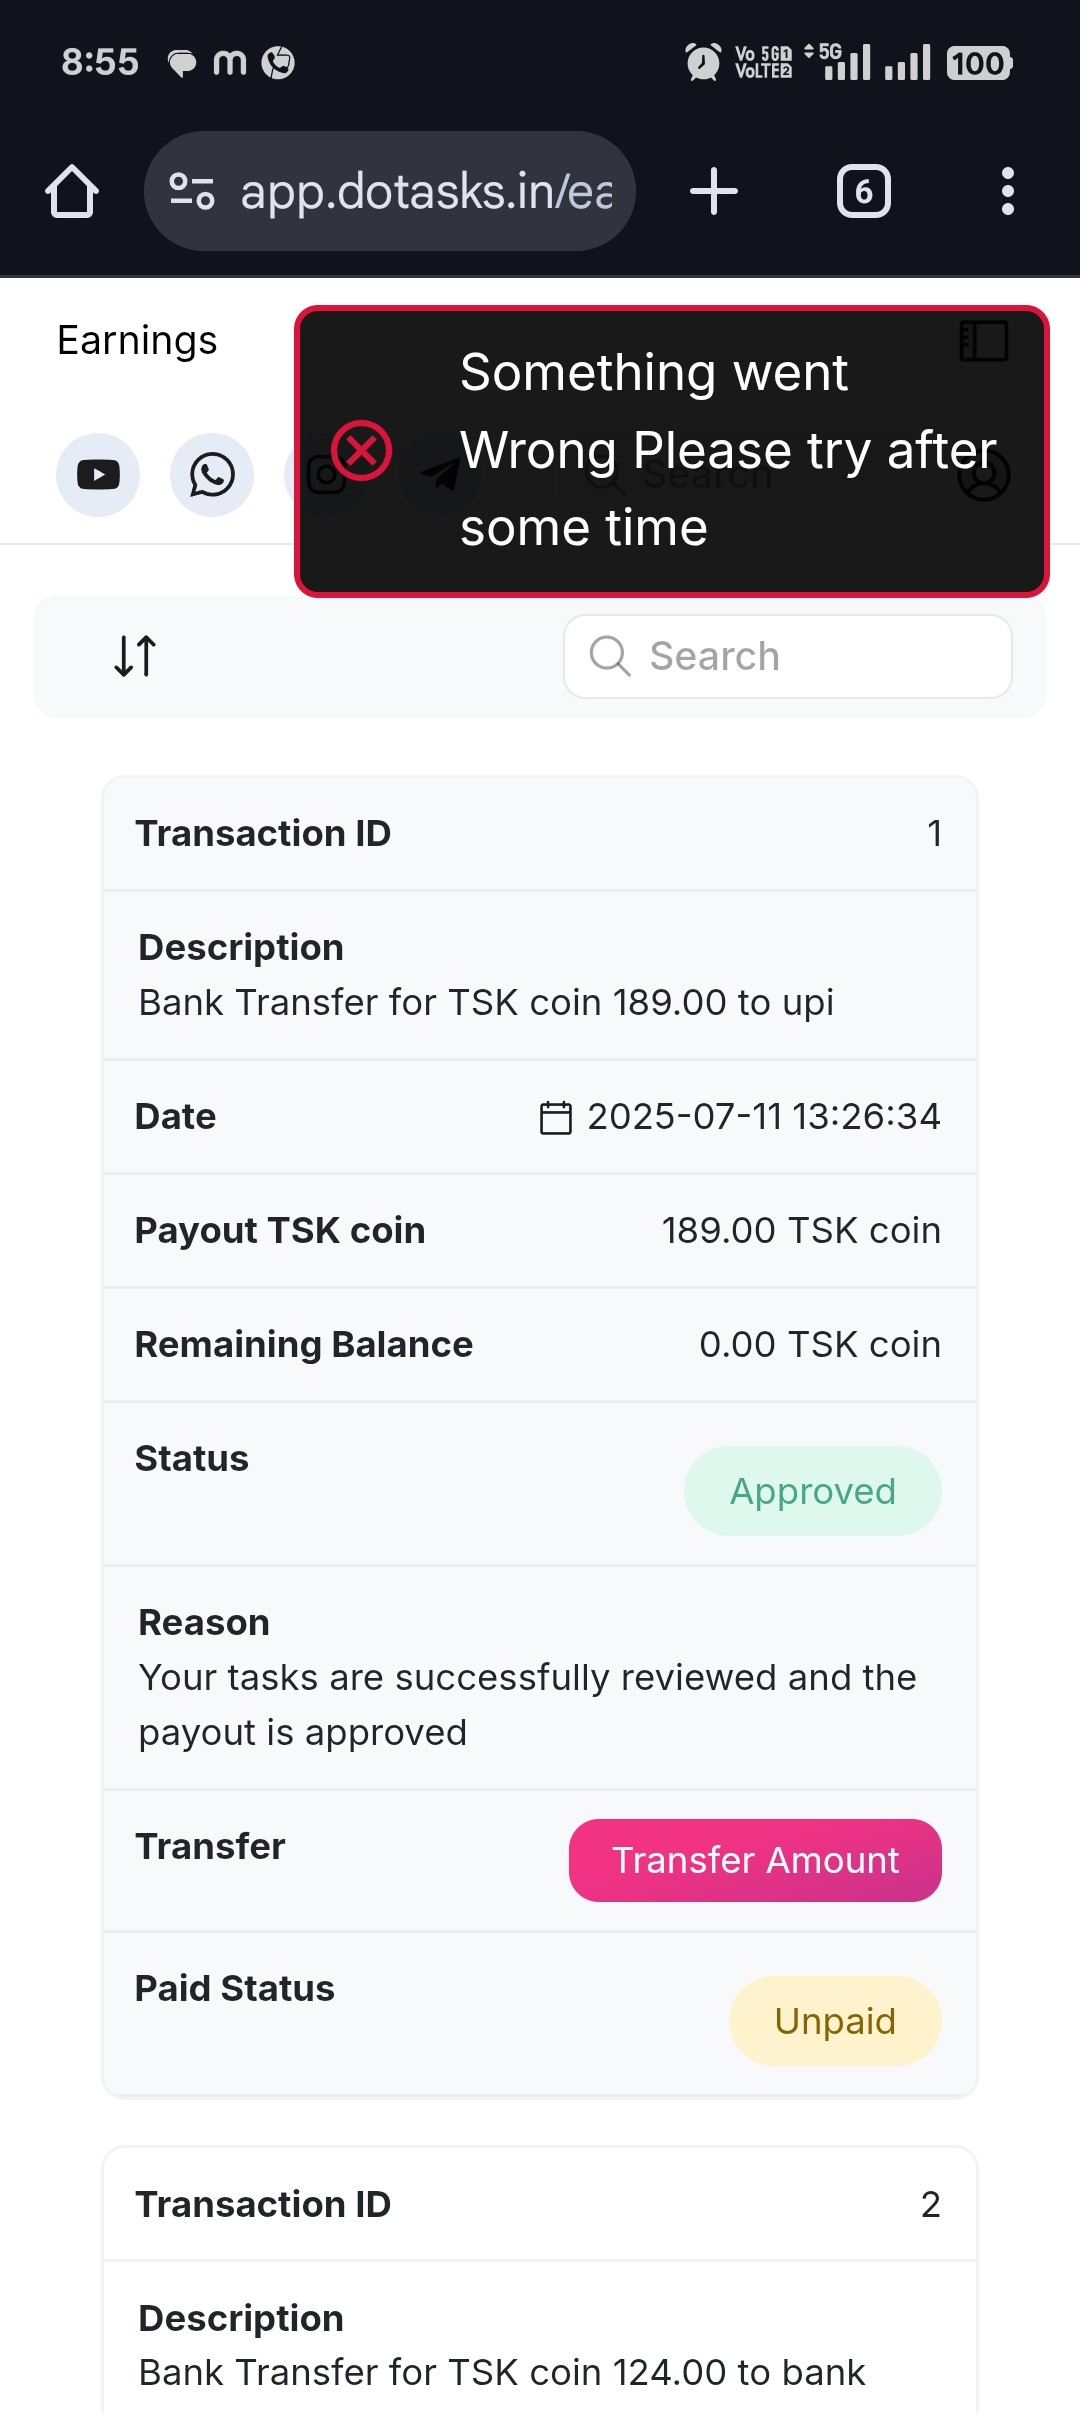Tap the Approved status badge
Image resolution: width=1080 pixels, height=2412 pixels.
point(812,1491)
